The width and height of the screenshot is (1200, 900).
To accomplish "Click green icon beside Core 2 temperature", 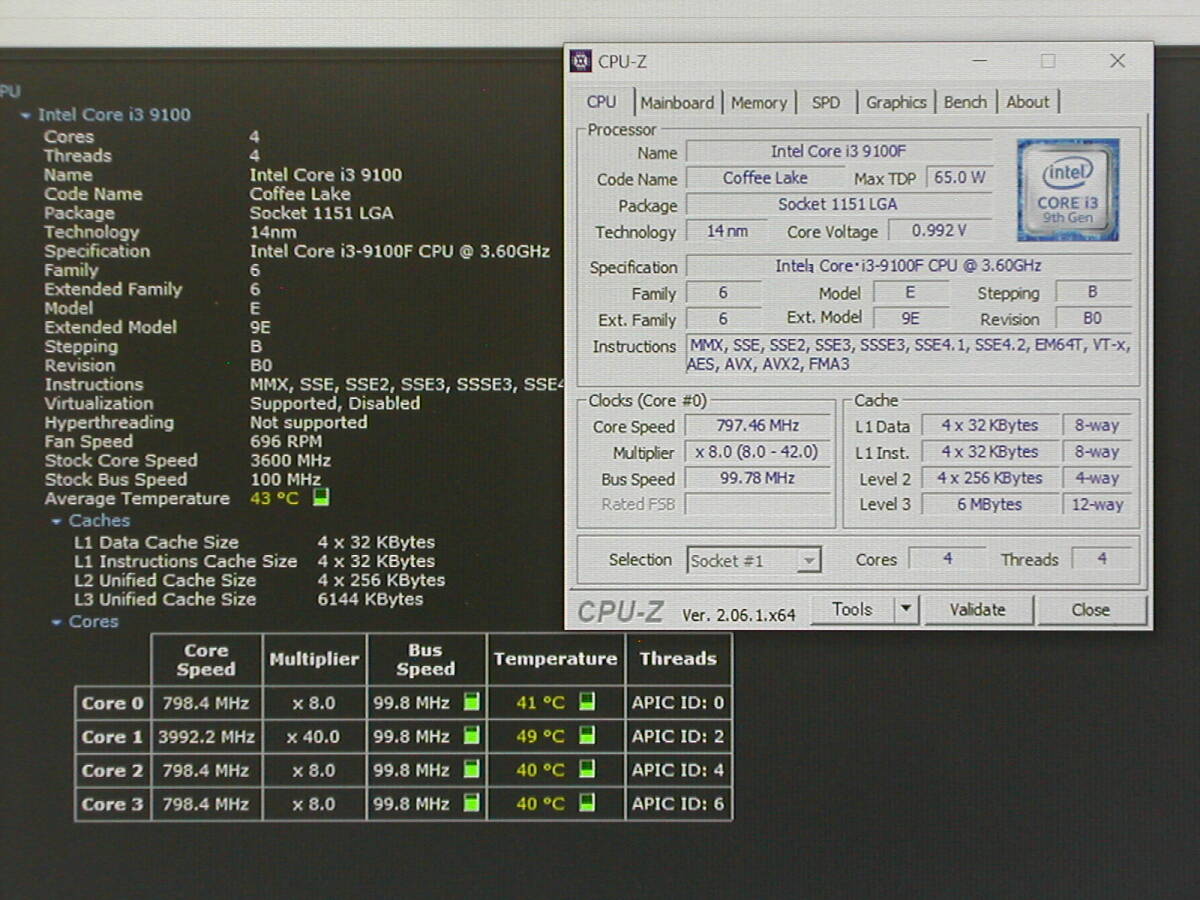I will point(587,770).
